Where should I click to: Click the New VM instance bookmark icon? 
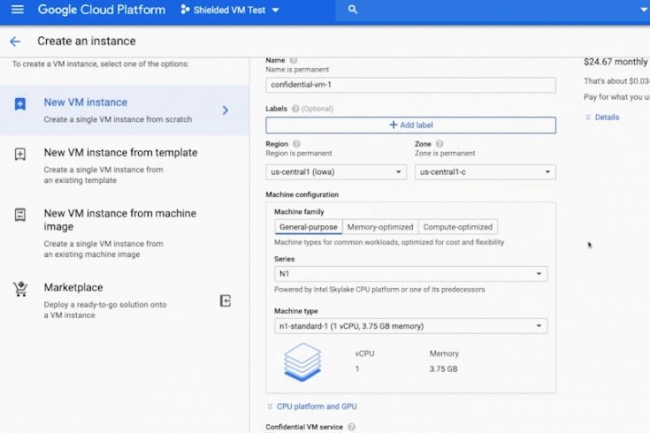click(x=20, y=104)
